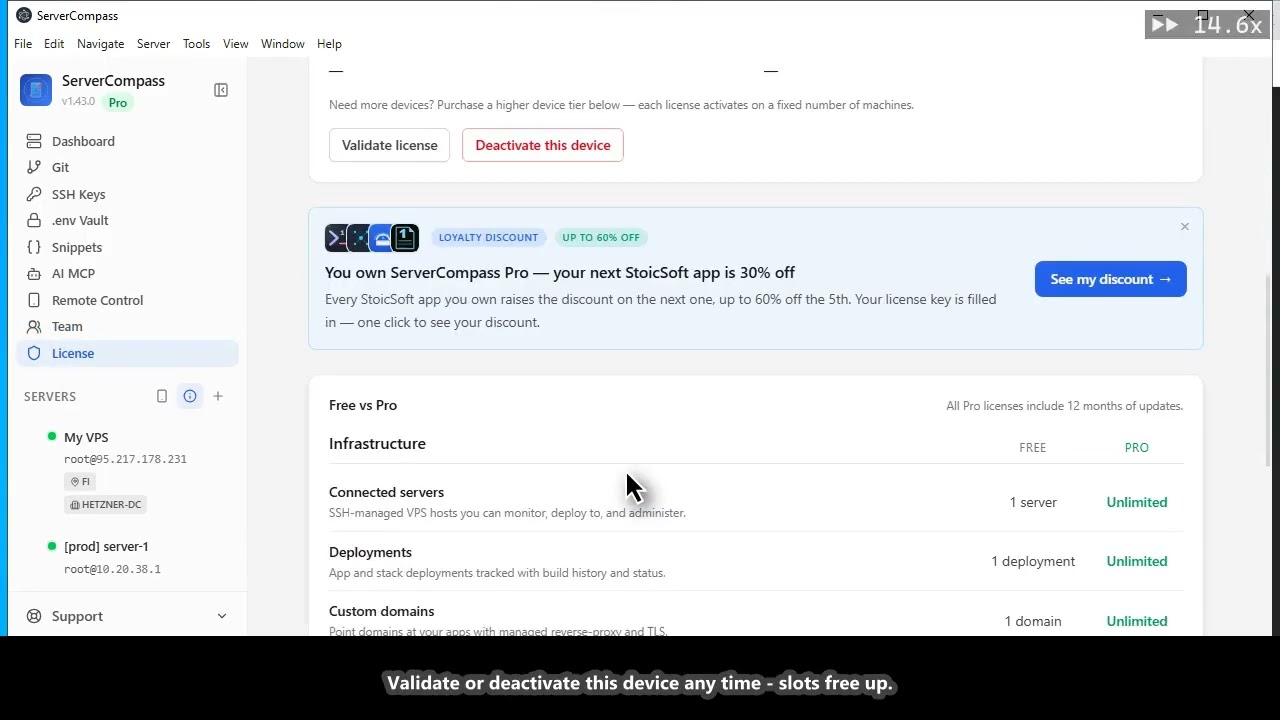Open the Snippets section

[x=128, y=247]
